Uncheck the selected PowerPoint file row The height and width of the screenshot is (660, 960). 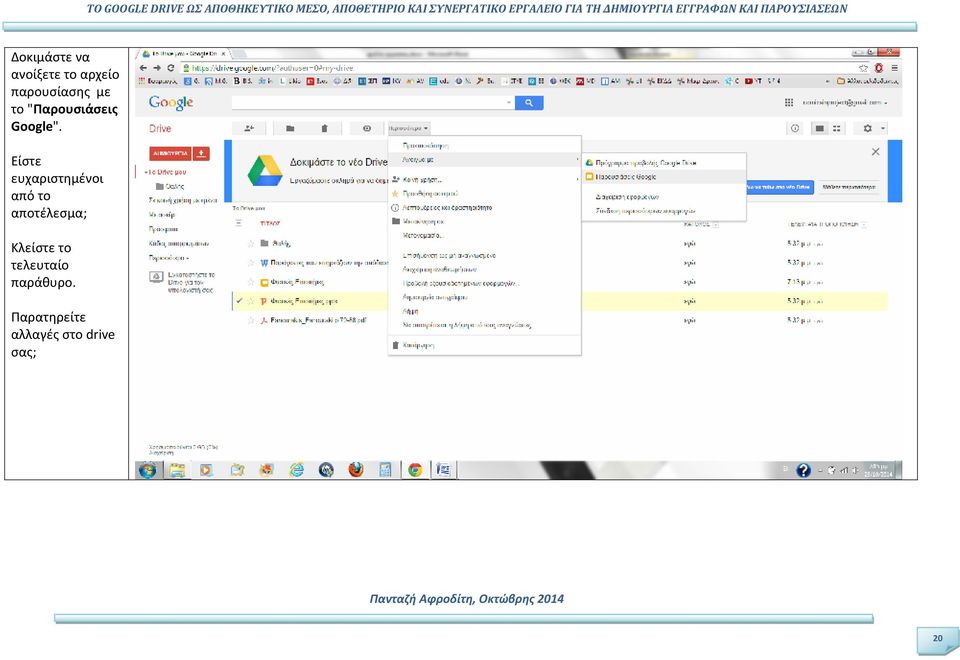pyautogui.click(x=239, y=301)
